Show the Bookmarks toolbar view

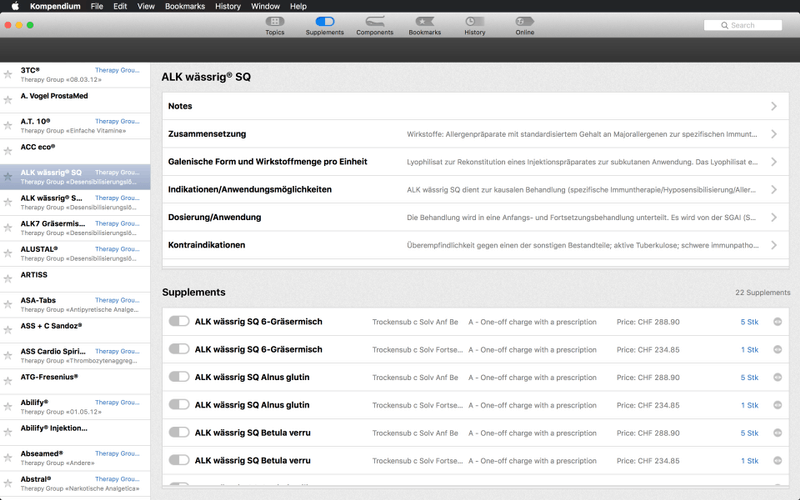point(424,26)
